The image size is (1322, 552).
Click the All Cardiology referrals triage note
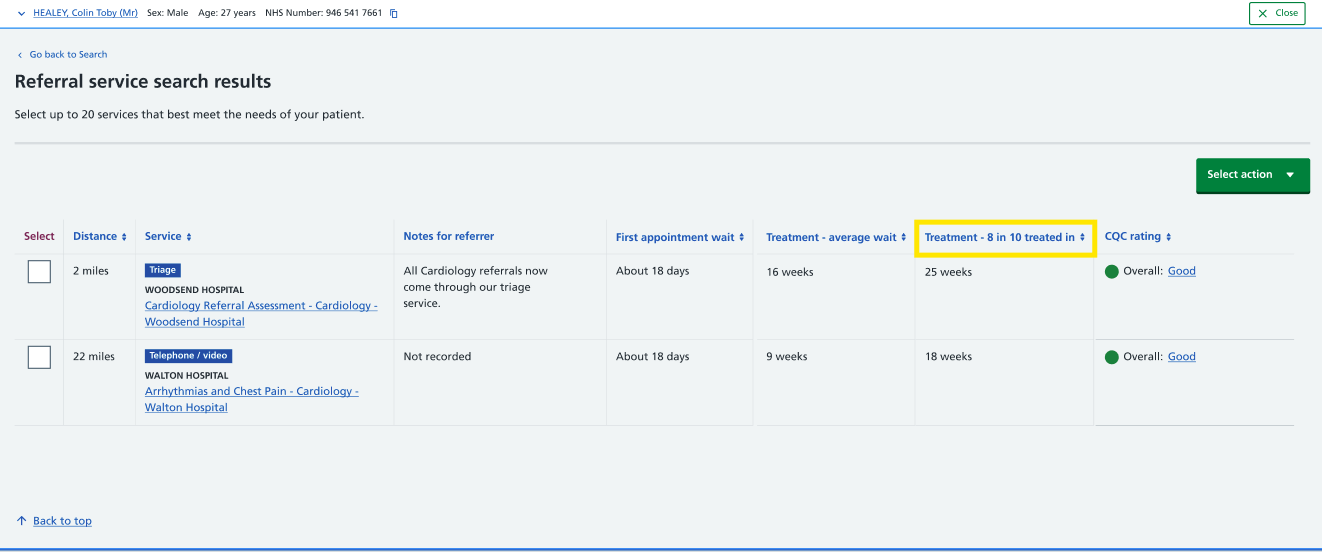(476, 287)
